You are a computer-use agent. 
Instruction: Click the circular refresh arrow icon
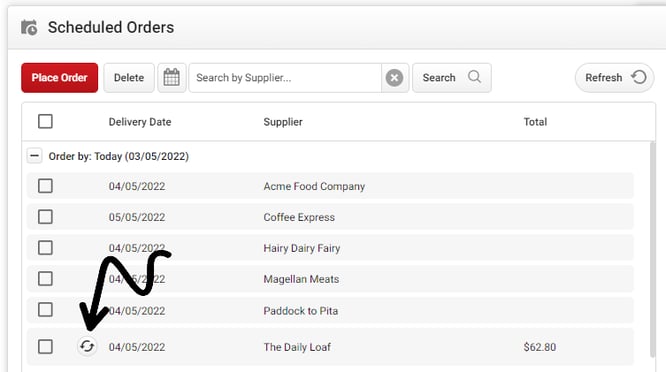(639, 77)
